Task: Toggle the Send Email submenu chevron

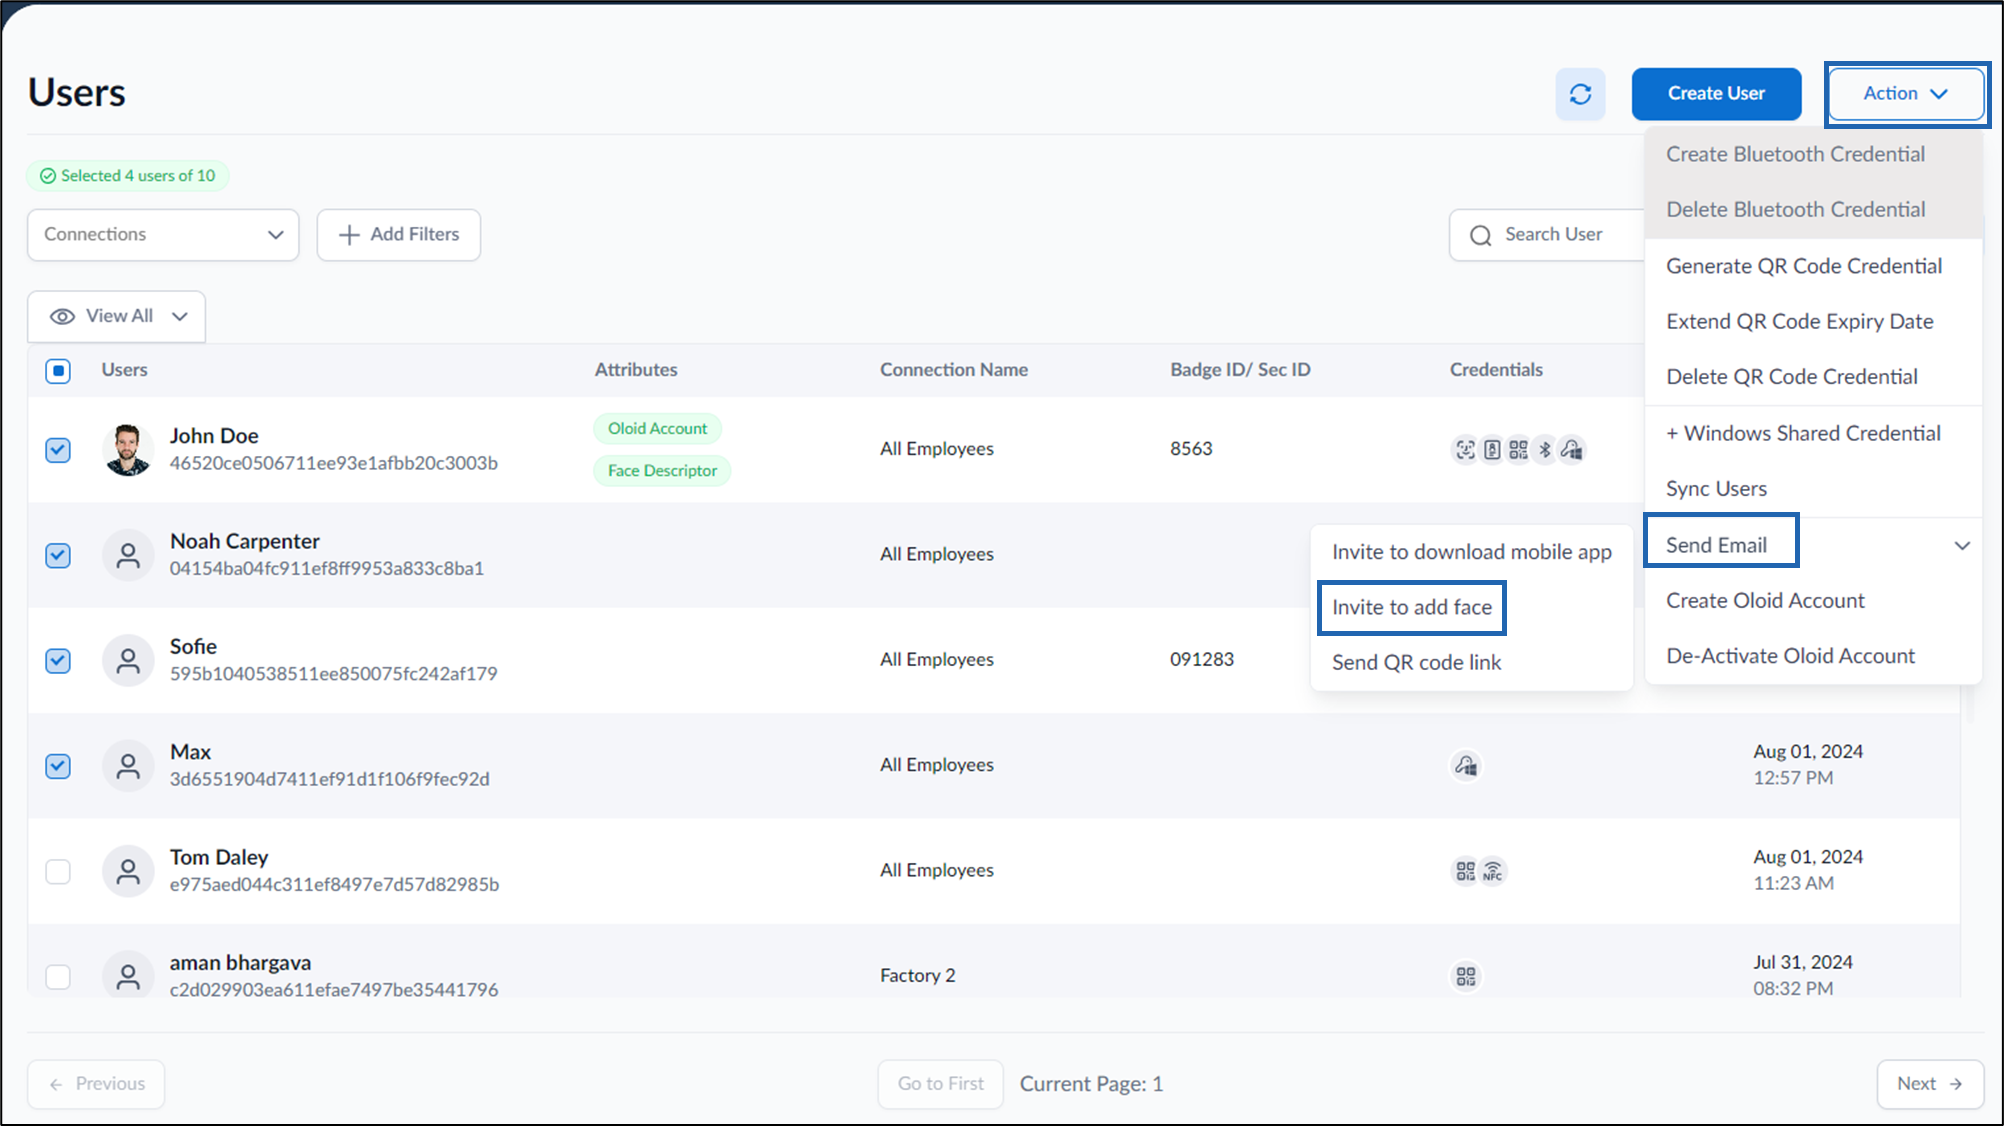Action: pos(1962,546)
